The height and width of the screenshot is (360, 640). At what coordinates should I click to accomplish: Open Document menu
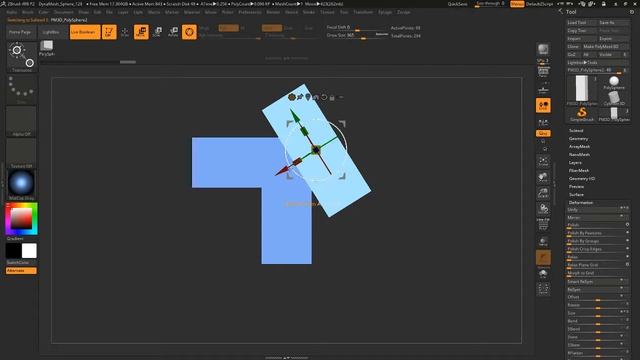(x=64, y=12)
